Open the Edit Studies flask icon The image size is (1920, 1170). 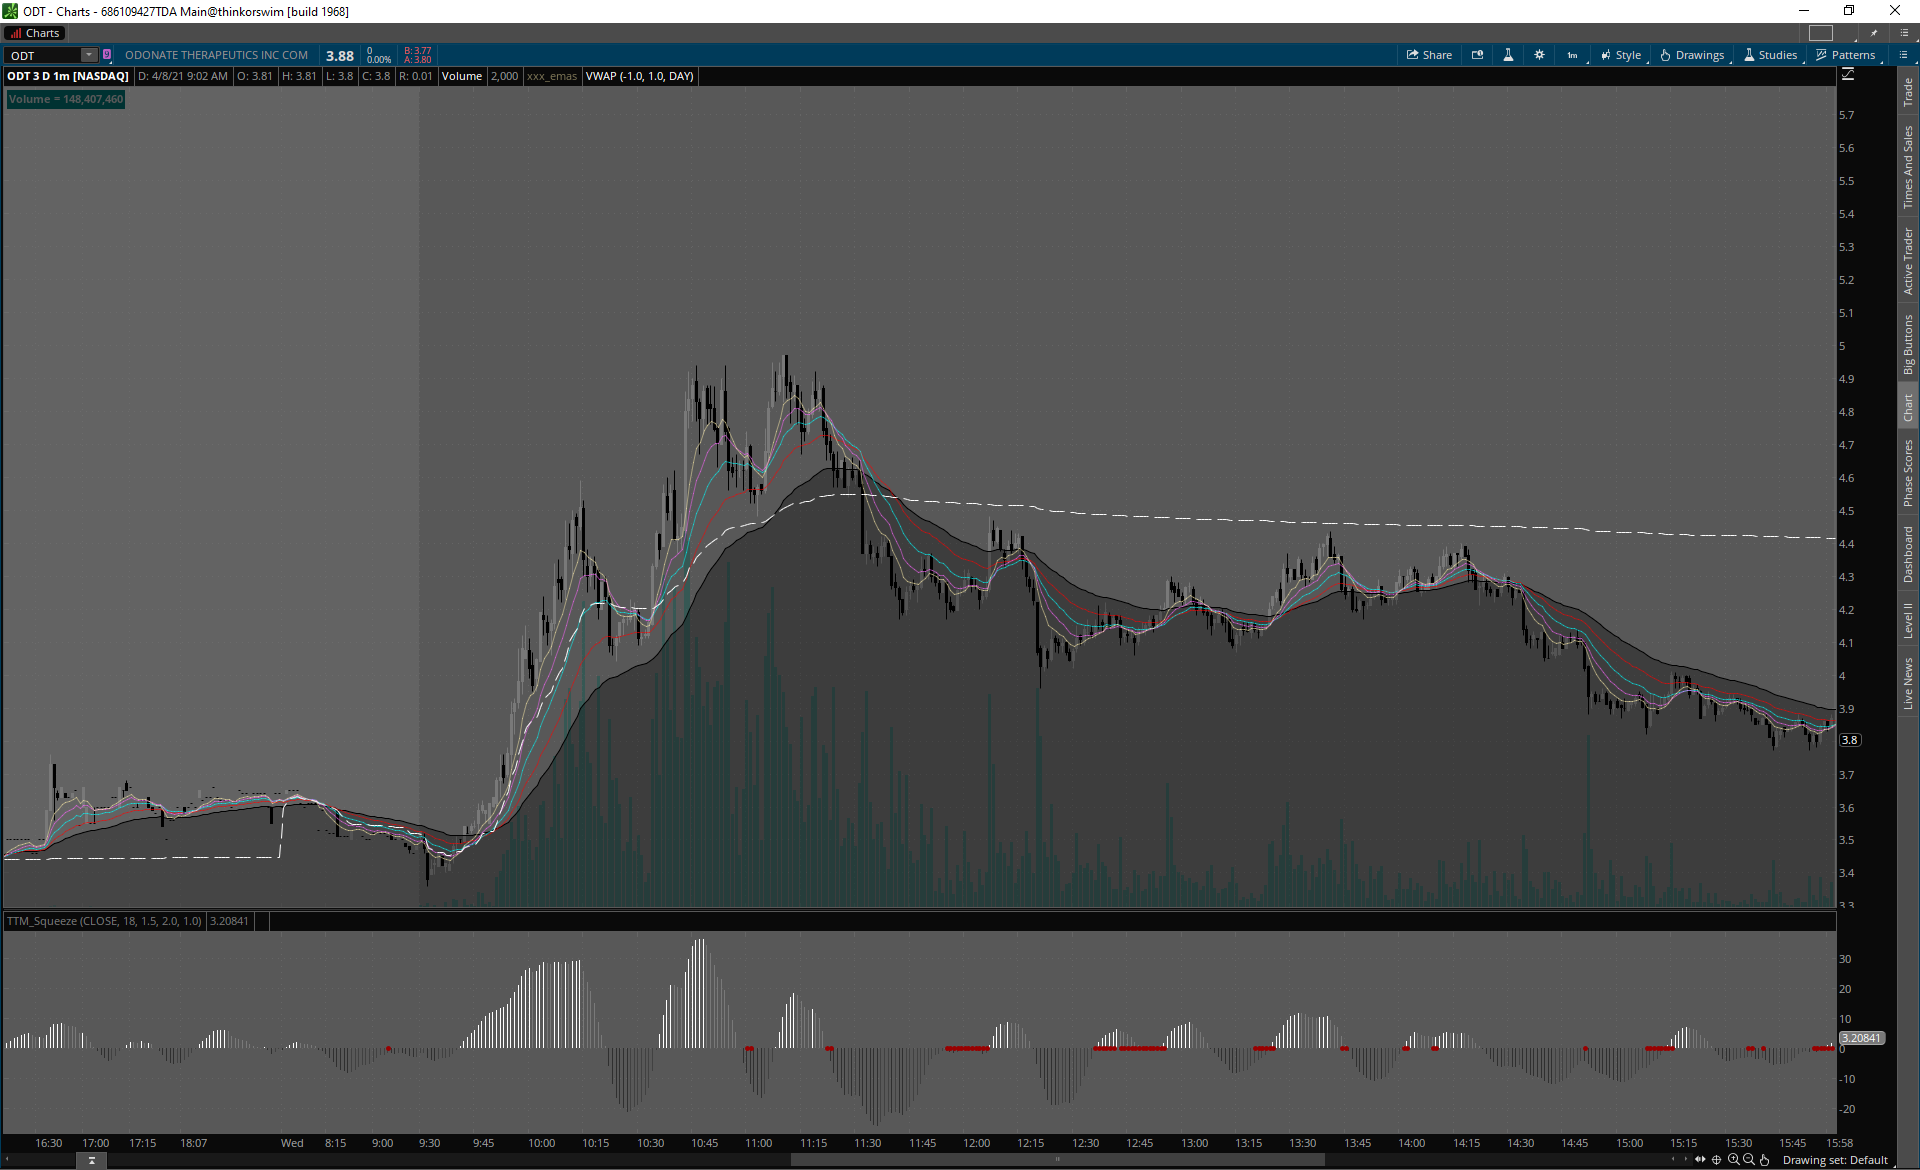click(1508, 55)
